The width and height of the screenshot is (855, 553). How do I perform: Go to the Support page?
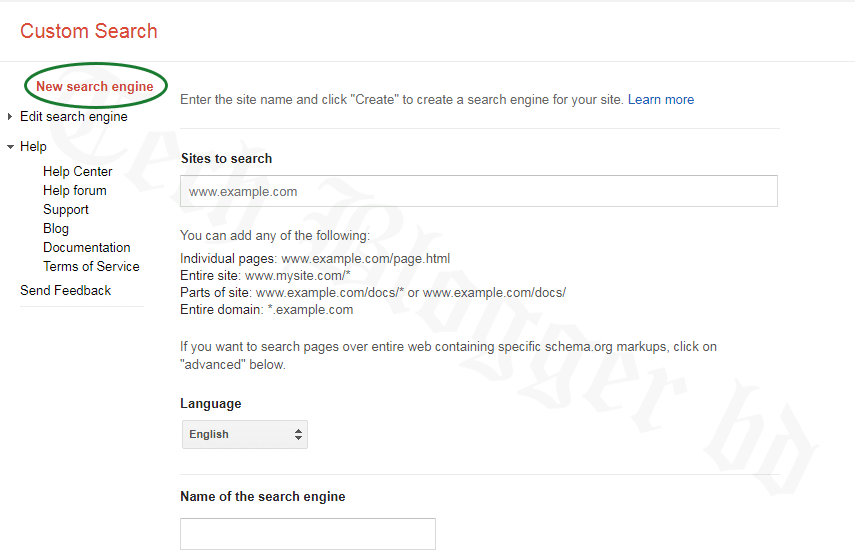pyautogui.click(x=66, y=210)
